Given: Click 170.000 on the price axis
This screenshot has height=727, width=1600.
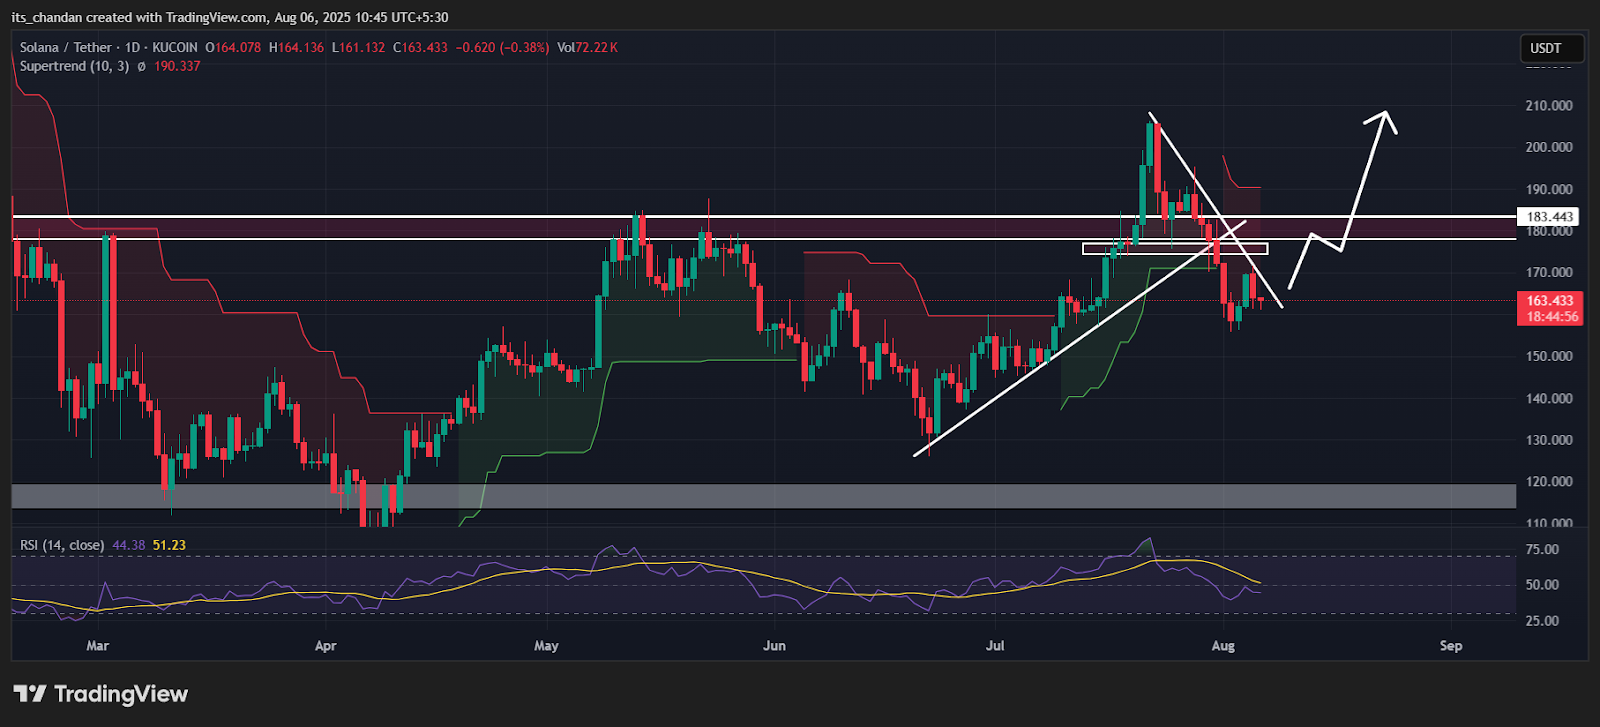Looking at the screenshot, I should click(1549, 272).
